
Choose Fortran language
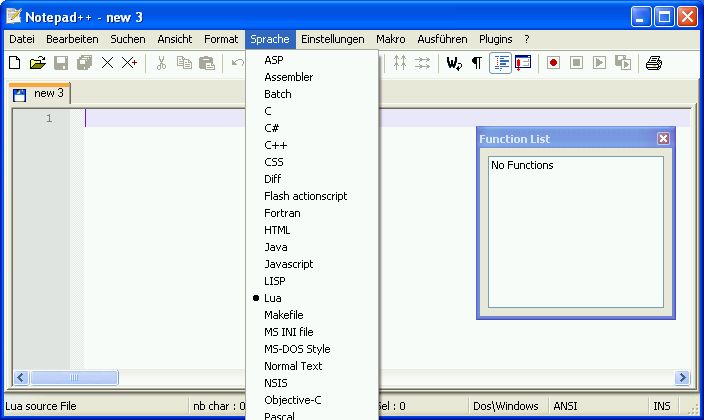tap(312, 213)
